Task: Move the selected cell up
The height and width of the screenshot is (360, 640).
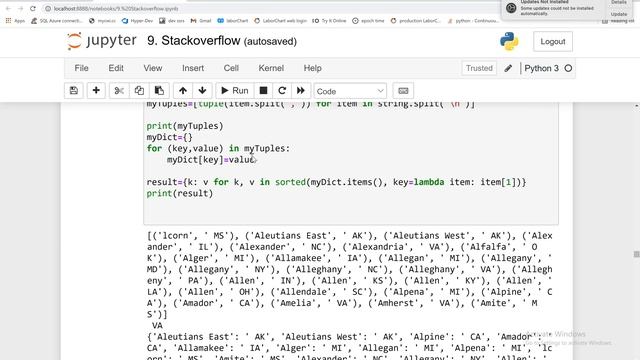Action: tap(183, 91)
